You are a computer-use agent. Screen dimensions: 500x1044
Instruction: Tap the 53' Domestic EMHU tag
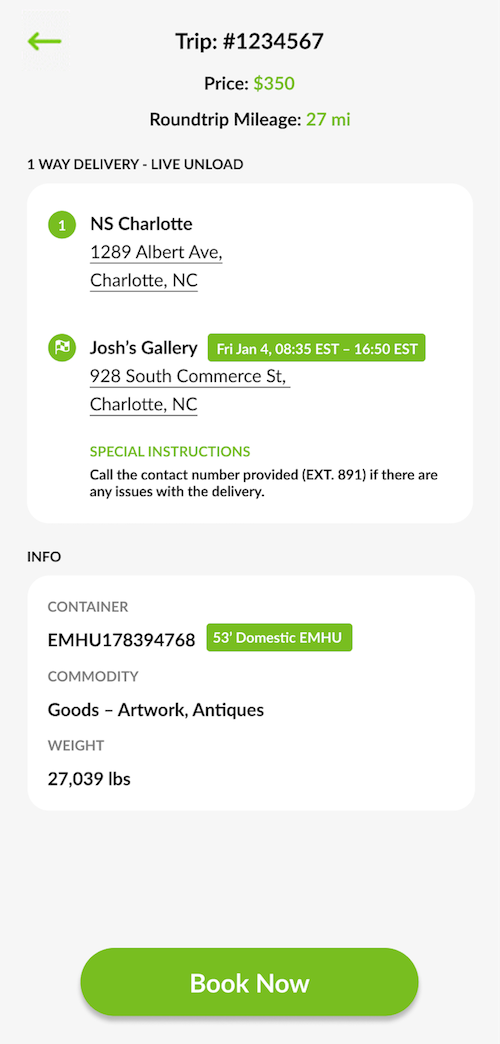[x=279, y=637]
